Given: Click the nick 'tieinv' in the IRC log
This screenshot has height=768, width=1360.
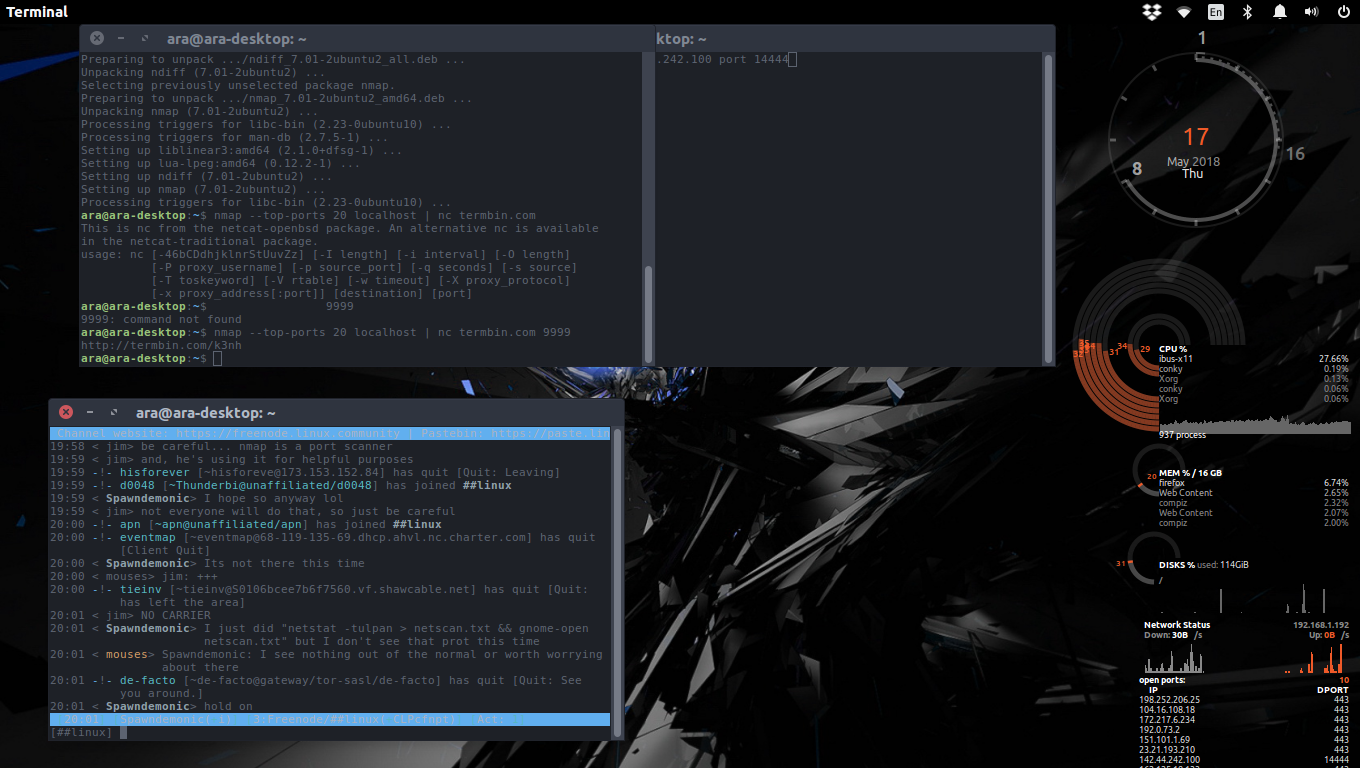Looking at the screenshot, I should [x=140, y=589].
